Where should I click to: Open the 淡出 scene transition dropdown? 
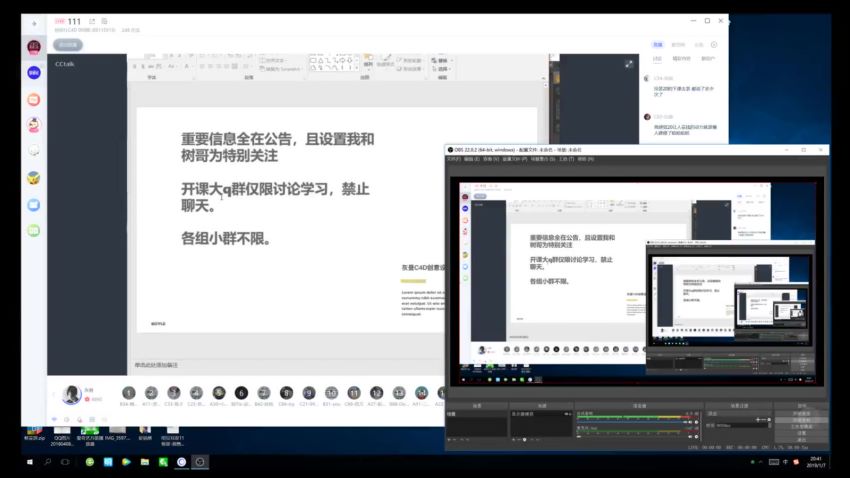pyautogui.click(x=739, y=414)
